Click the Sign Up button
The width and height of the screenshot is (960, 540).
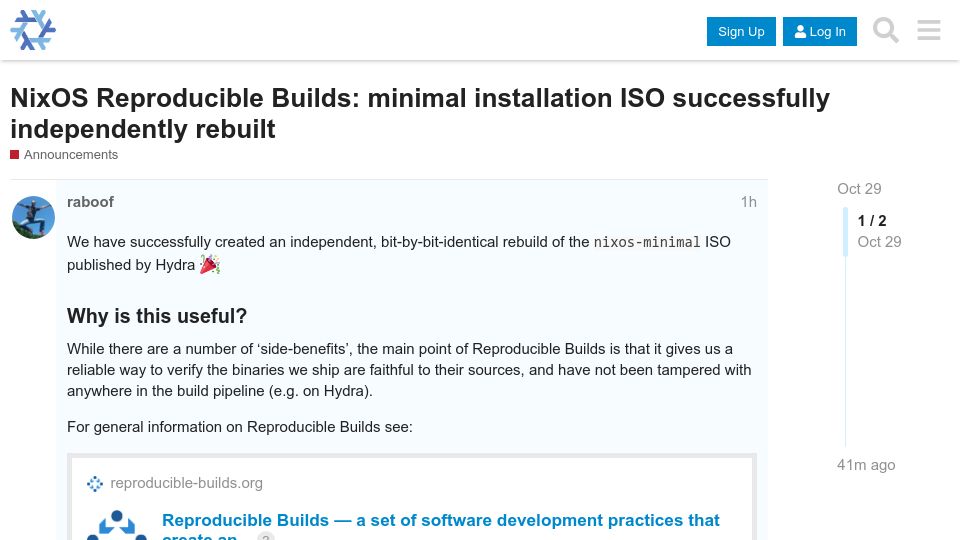point(741,31)
